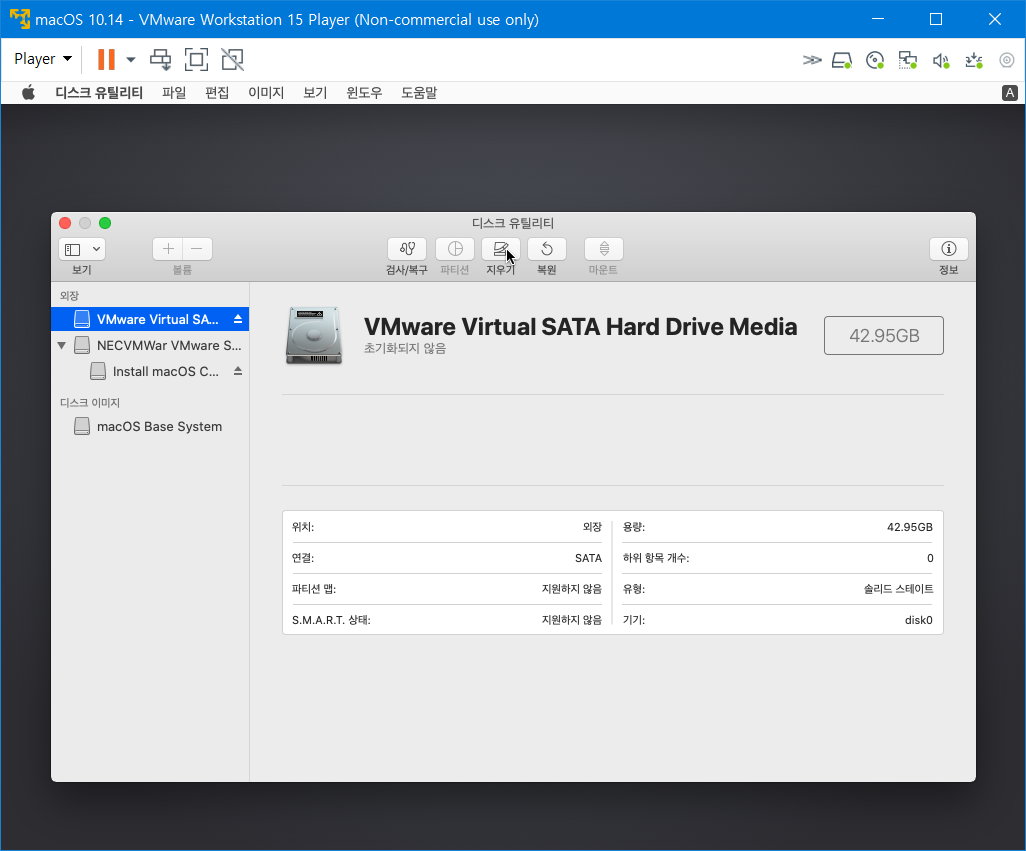
Task: Toggle VMware Unity mode icon
Action: click(x=232, y=60)
